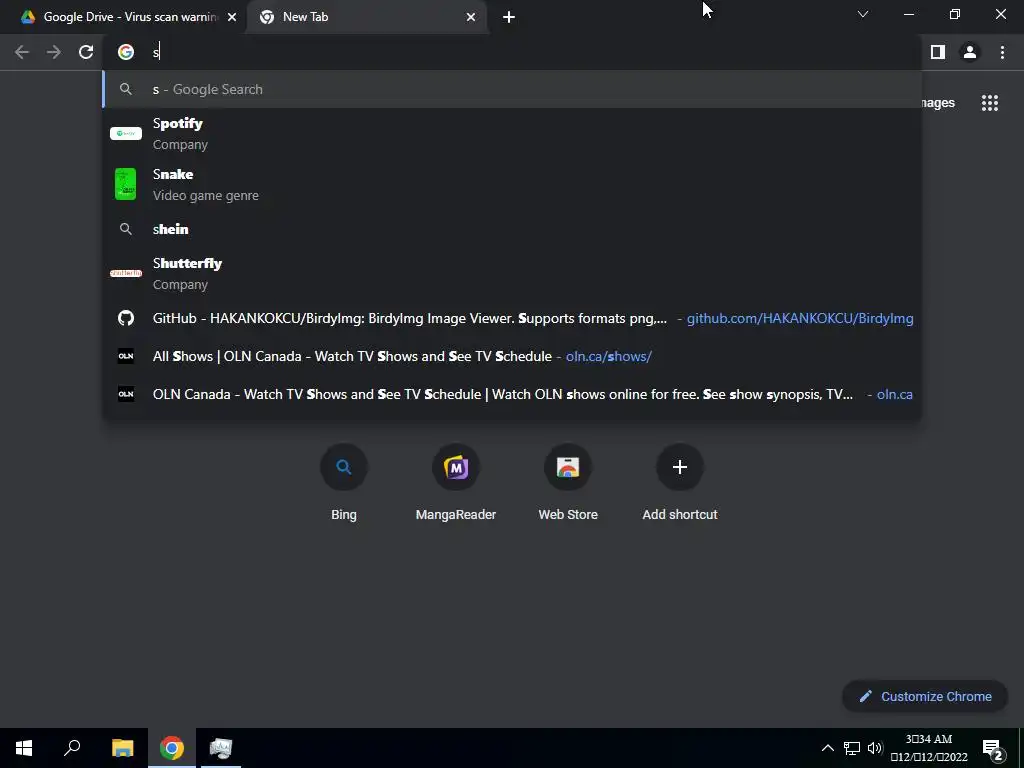Open the network tray icon
The image size is (1024, 768).
coord(852,748)
